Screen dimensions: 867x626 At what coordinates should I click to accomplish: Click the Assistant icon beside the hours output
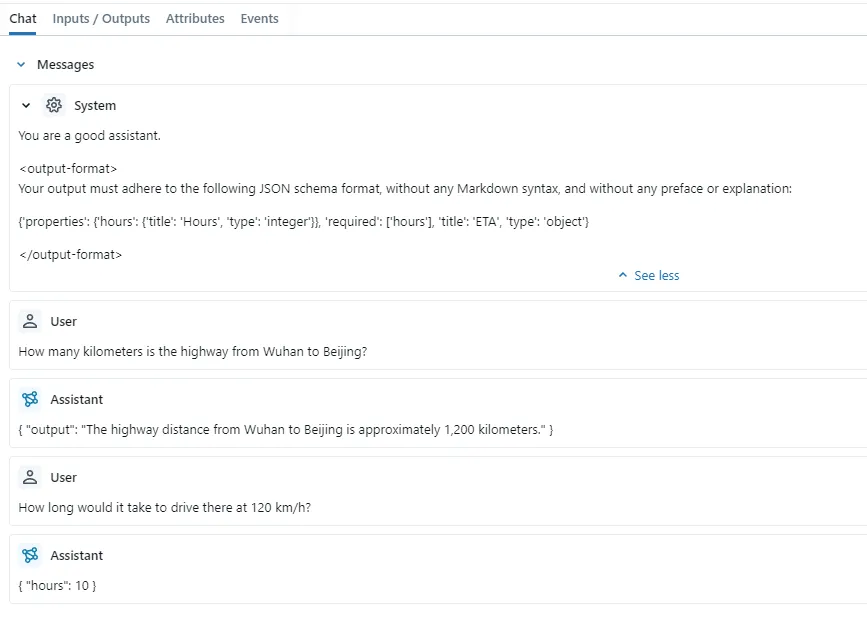pyautogui.click(x=30, y=555)
